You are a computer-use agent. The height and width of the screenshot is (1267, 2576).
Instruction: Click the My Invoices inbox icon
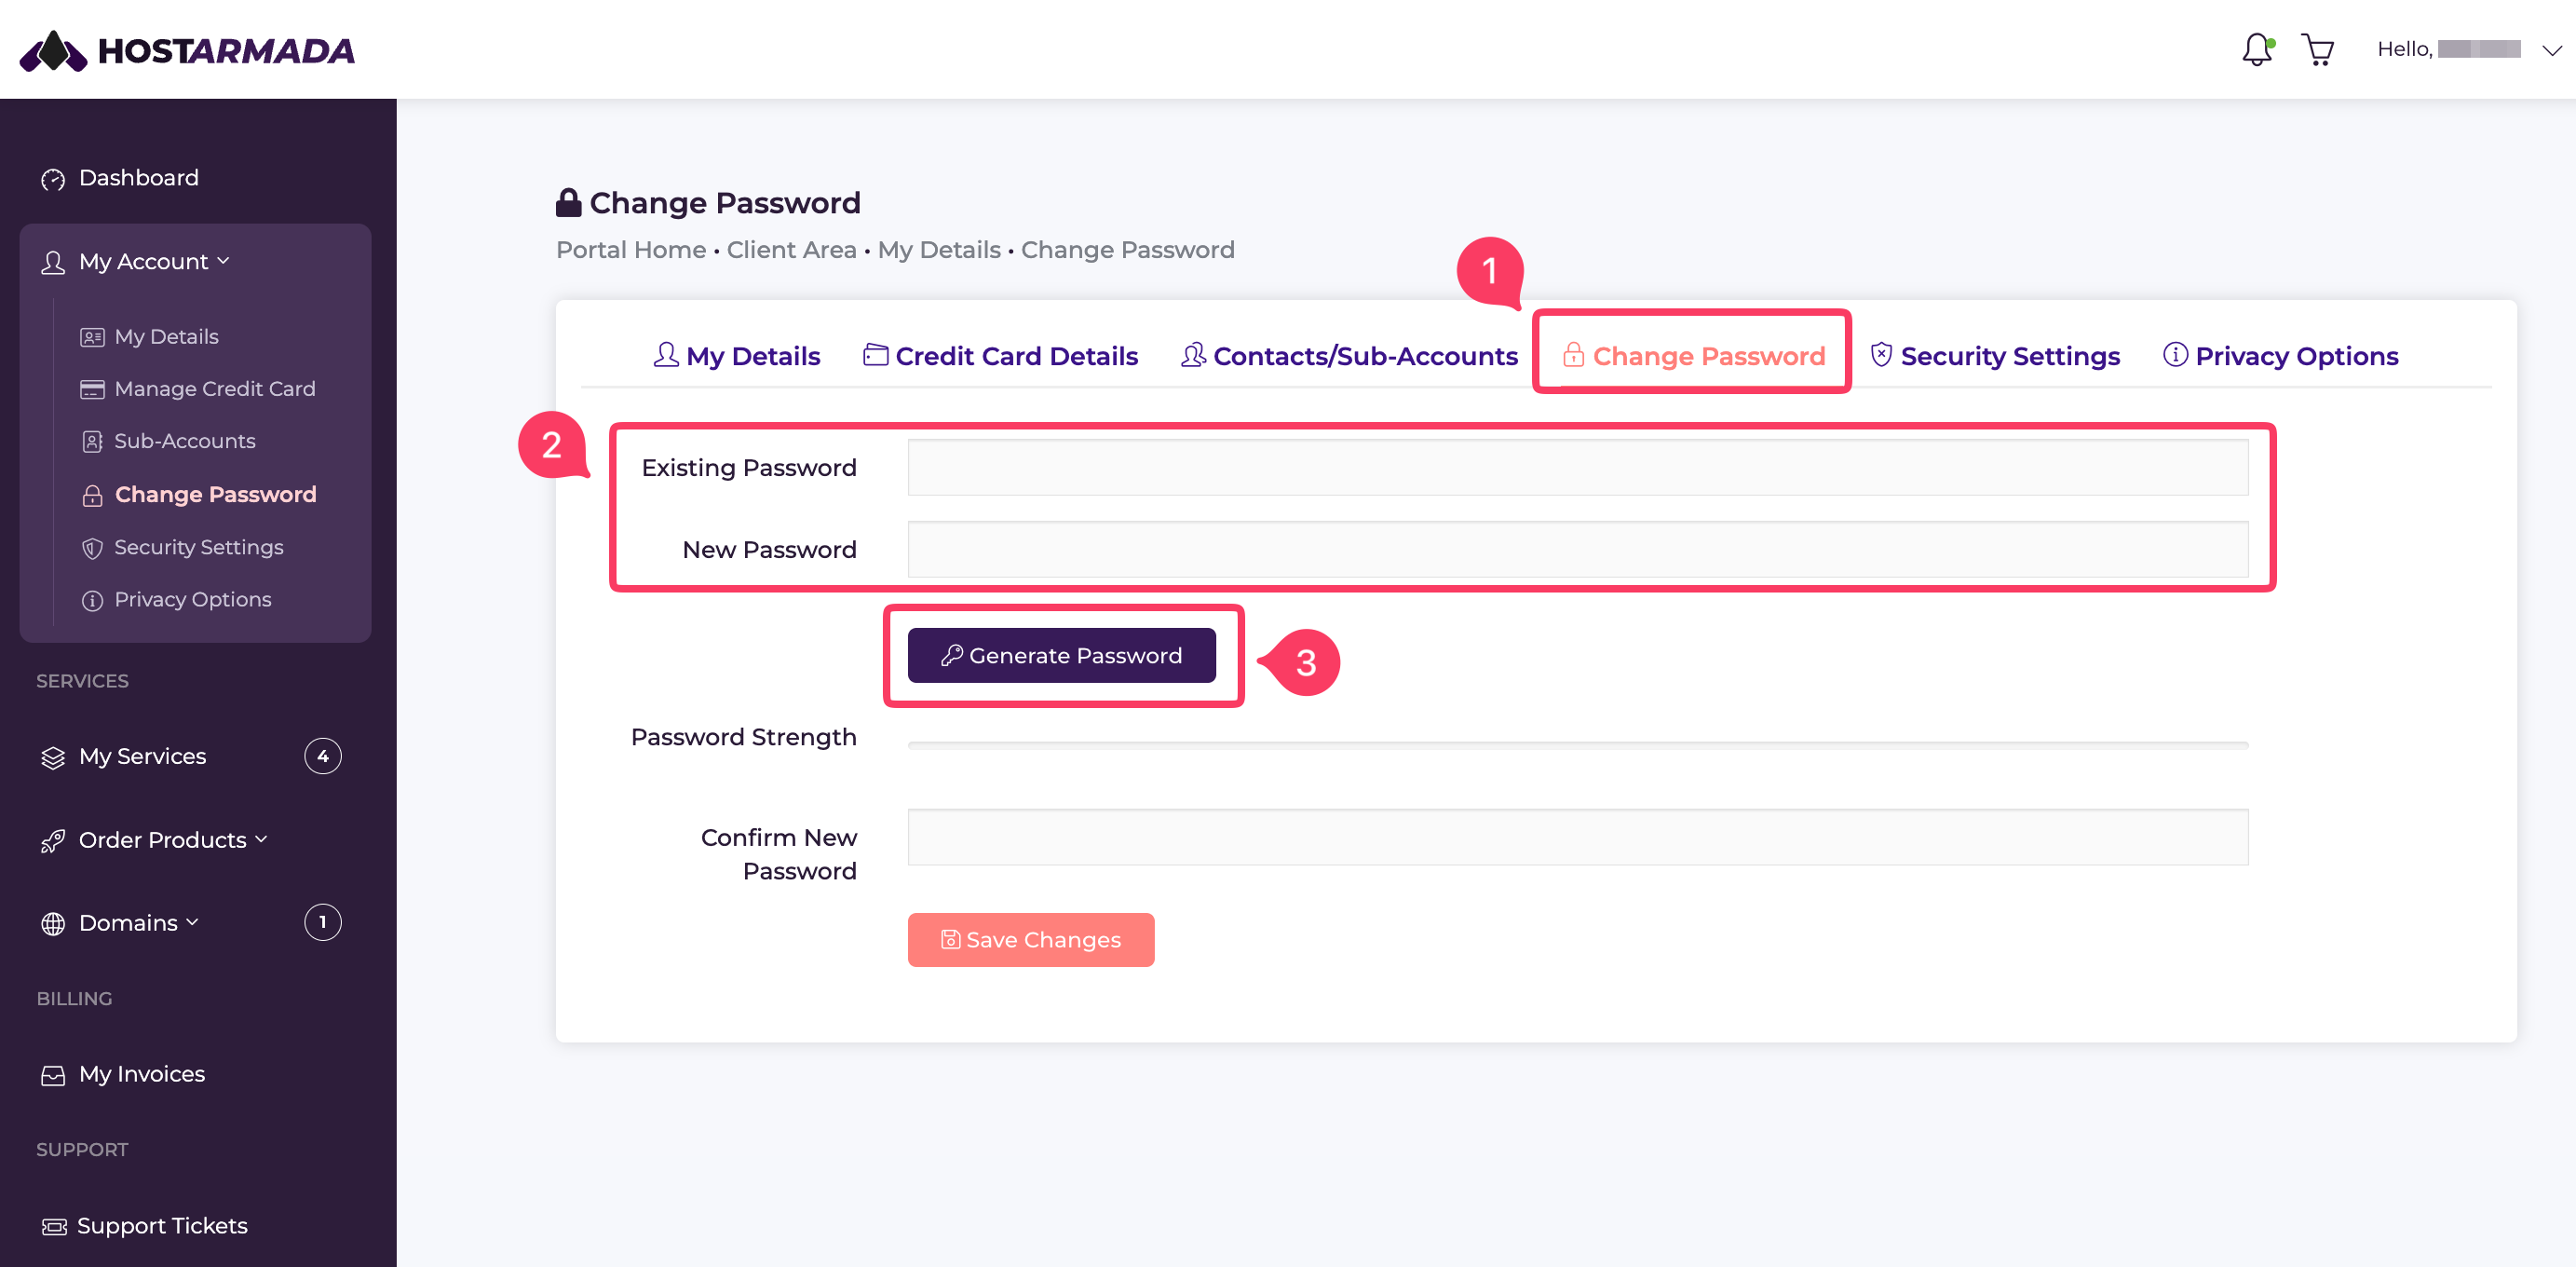[52, 1075]
